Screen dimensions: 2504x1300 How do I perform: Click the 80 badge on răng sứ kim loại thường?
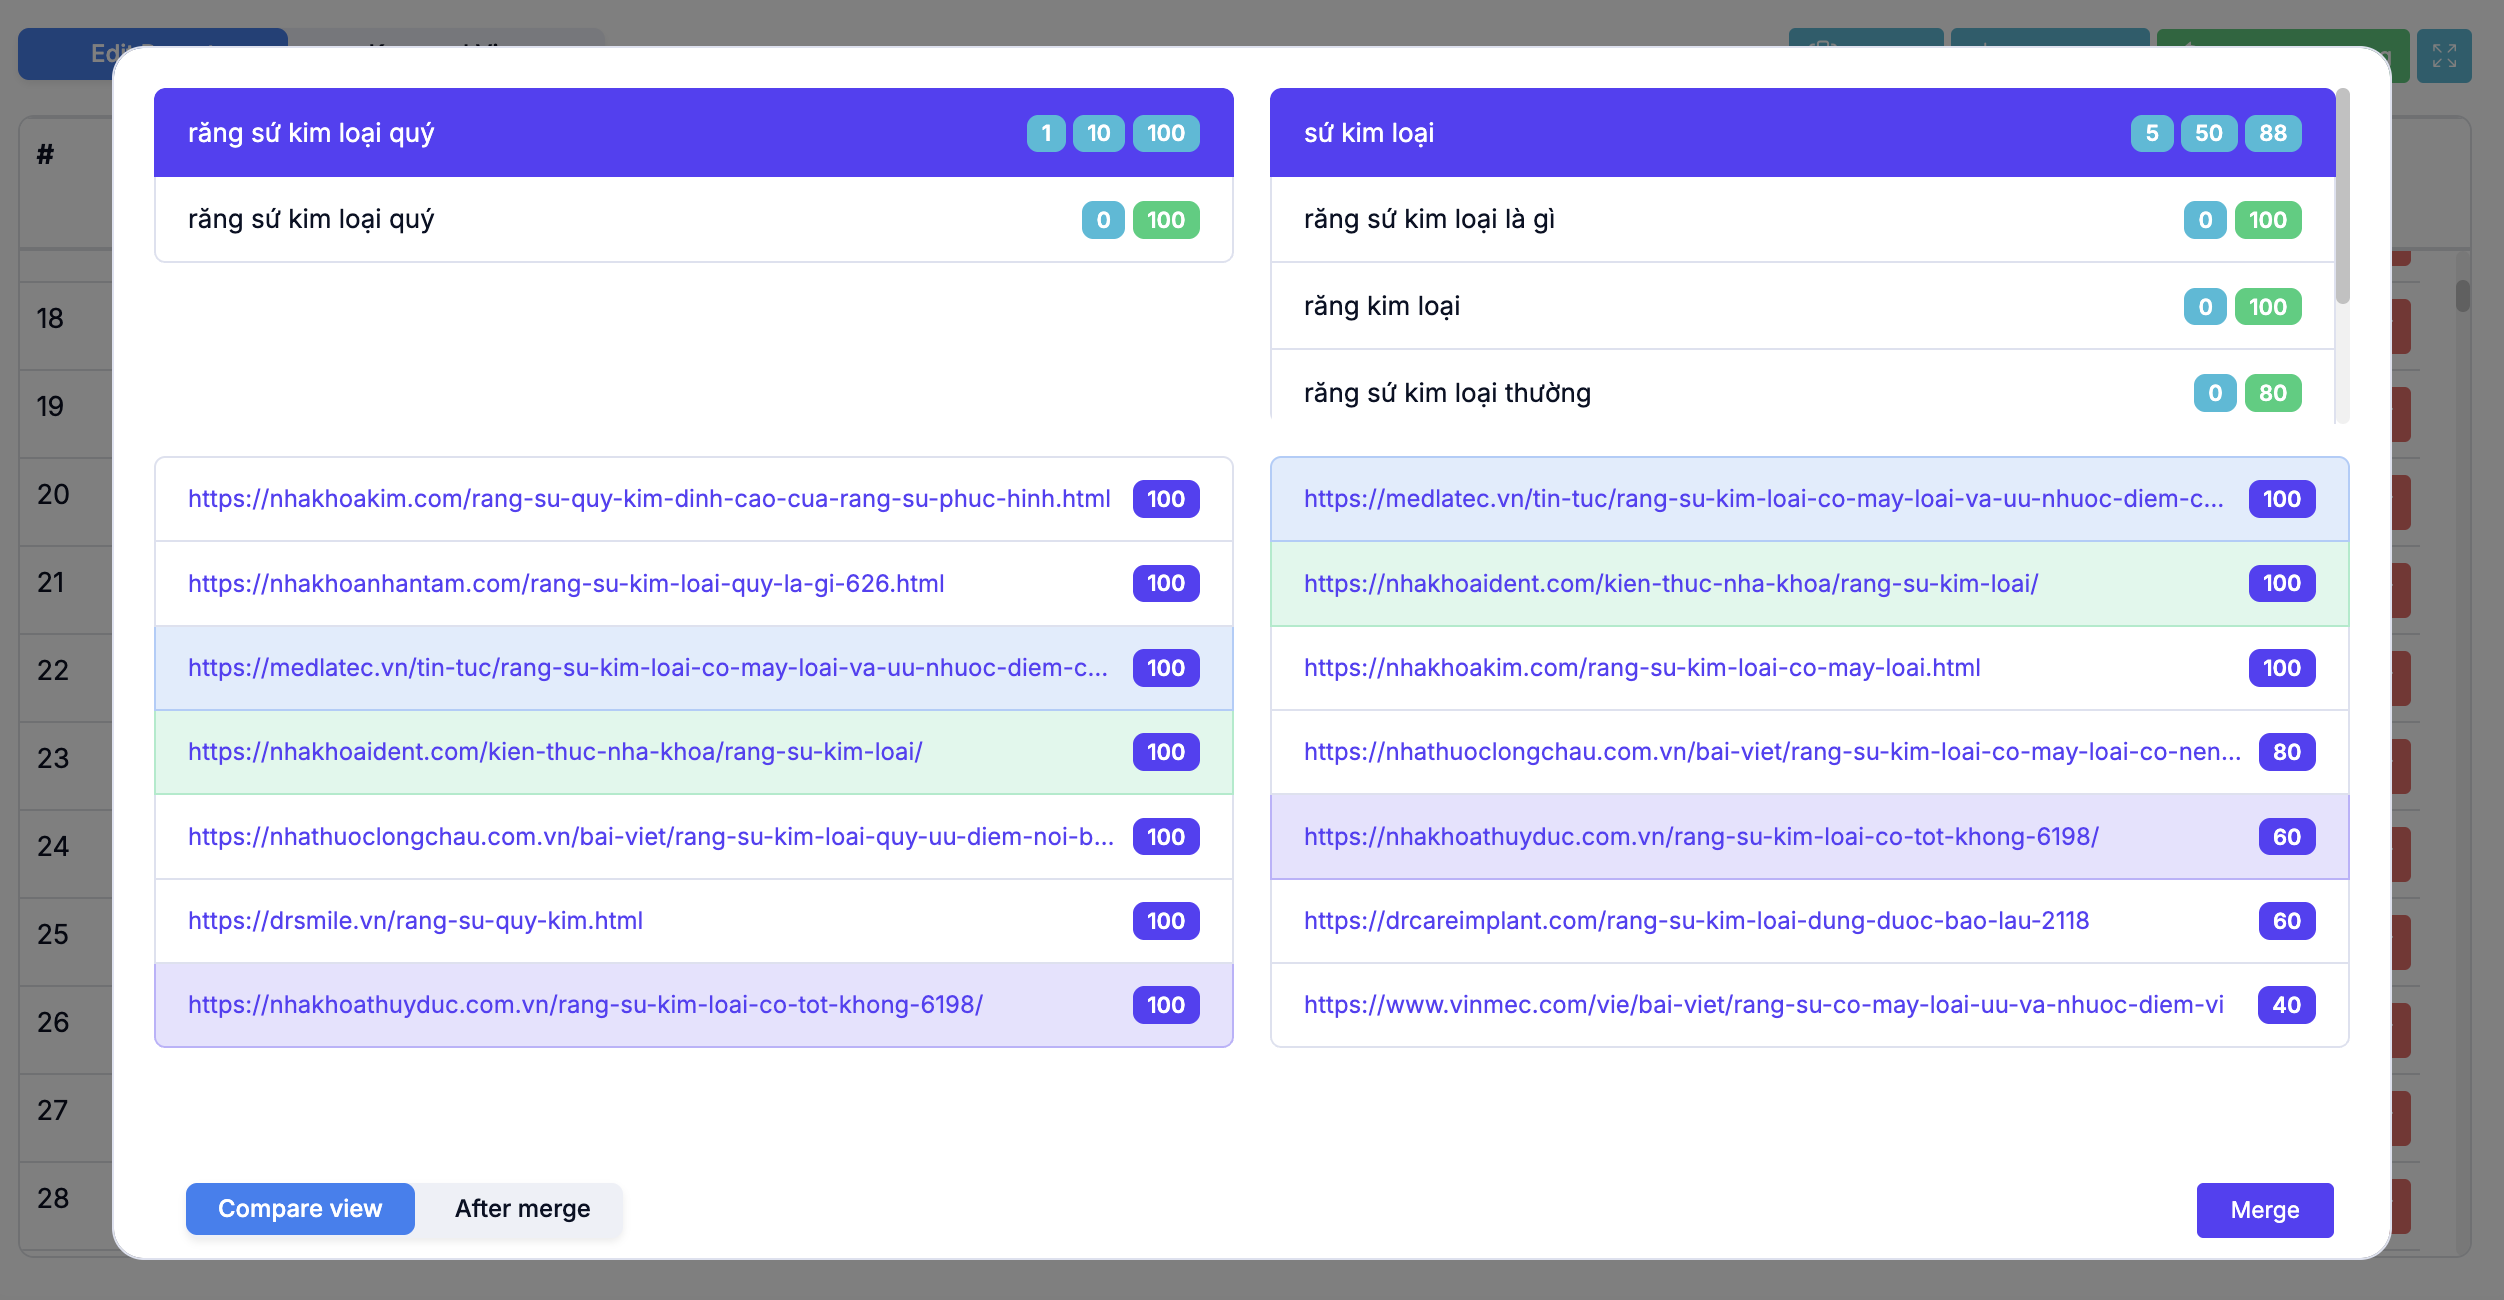[x=2273, y=393]
